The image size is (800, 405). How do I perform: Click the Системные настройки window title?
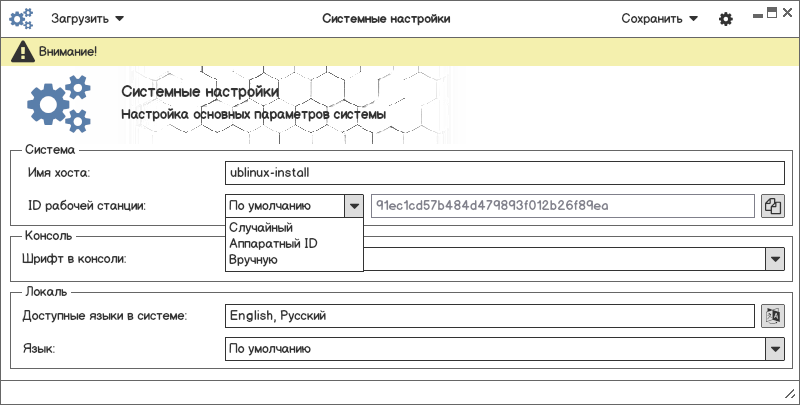click(386, 19)
